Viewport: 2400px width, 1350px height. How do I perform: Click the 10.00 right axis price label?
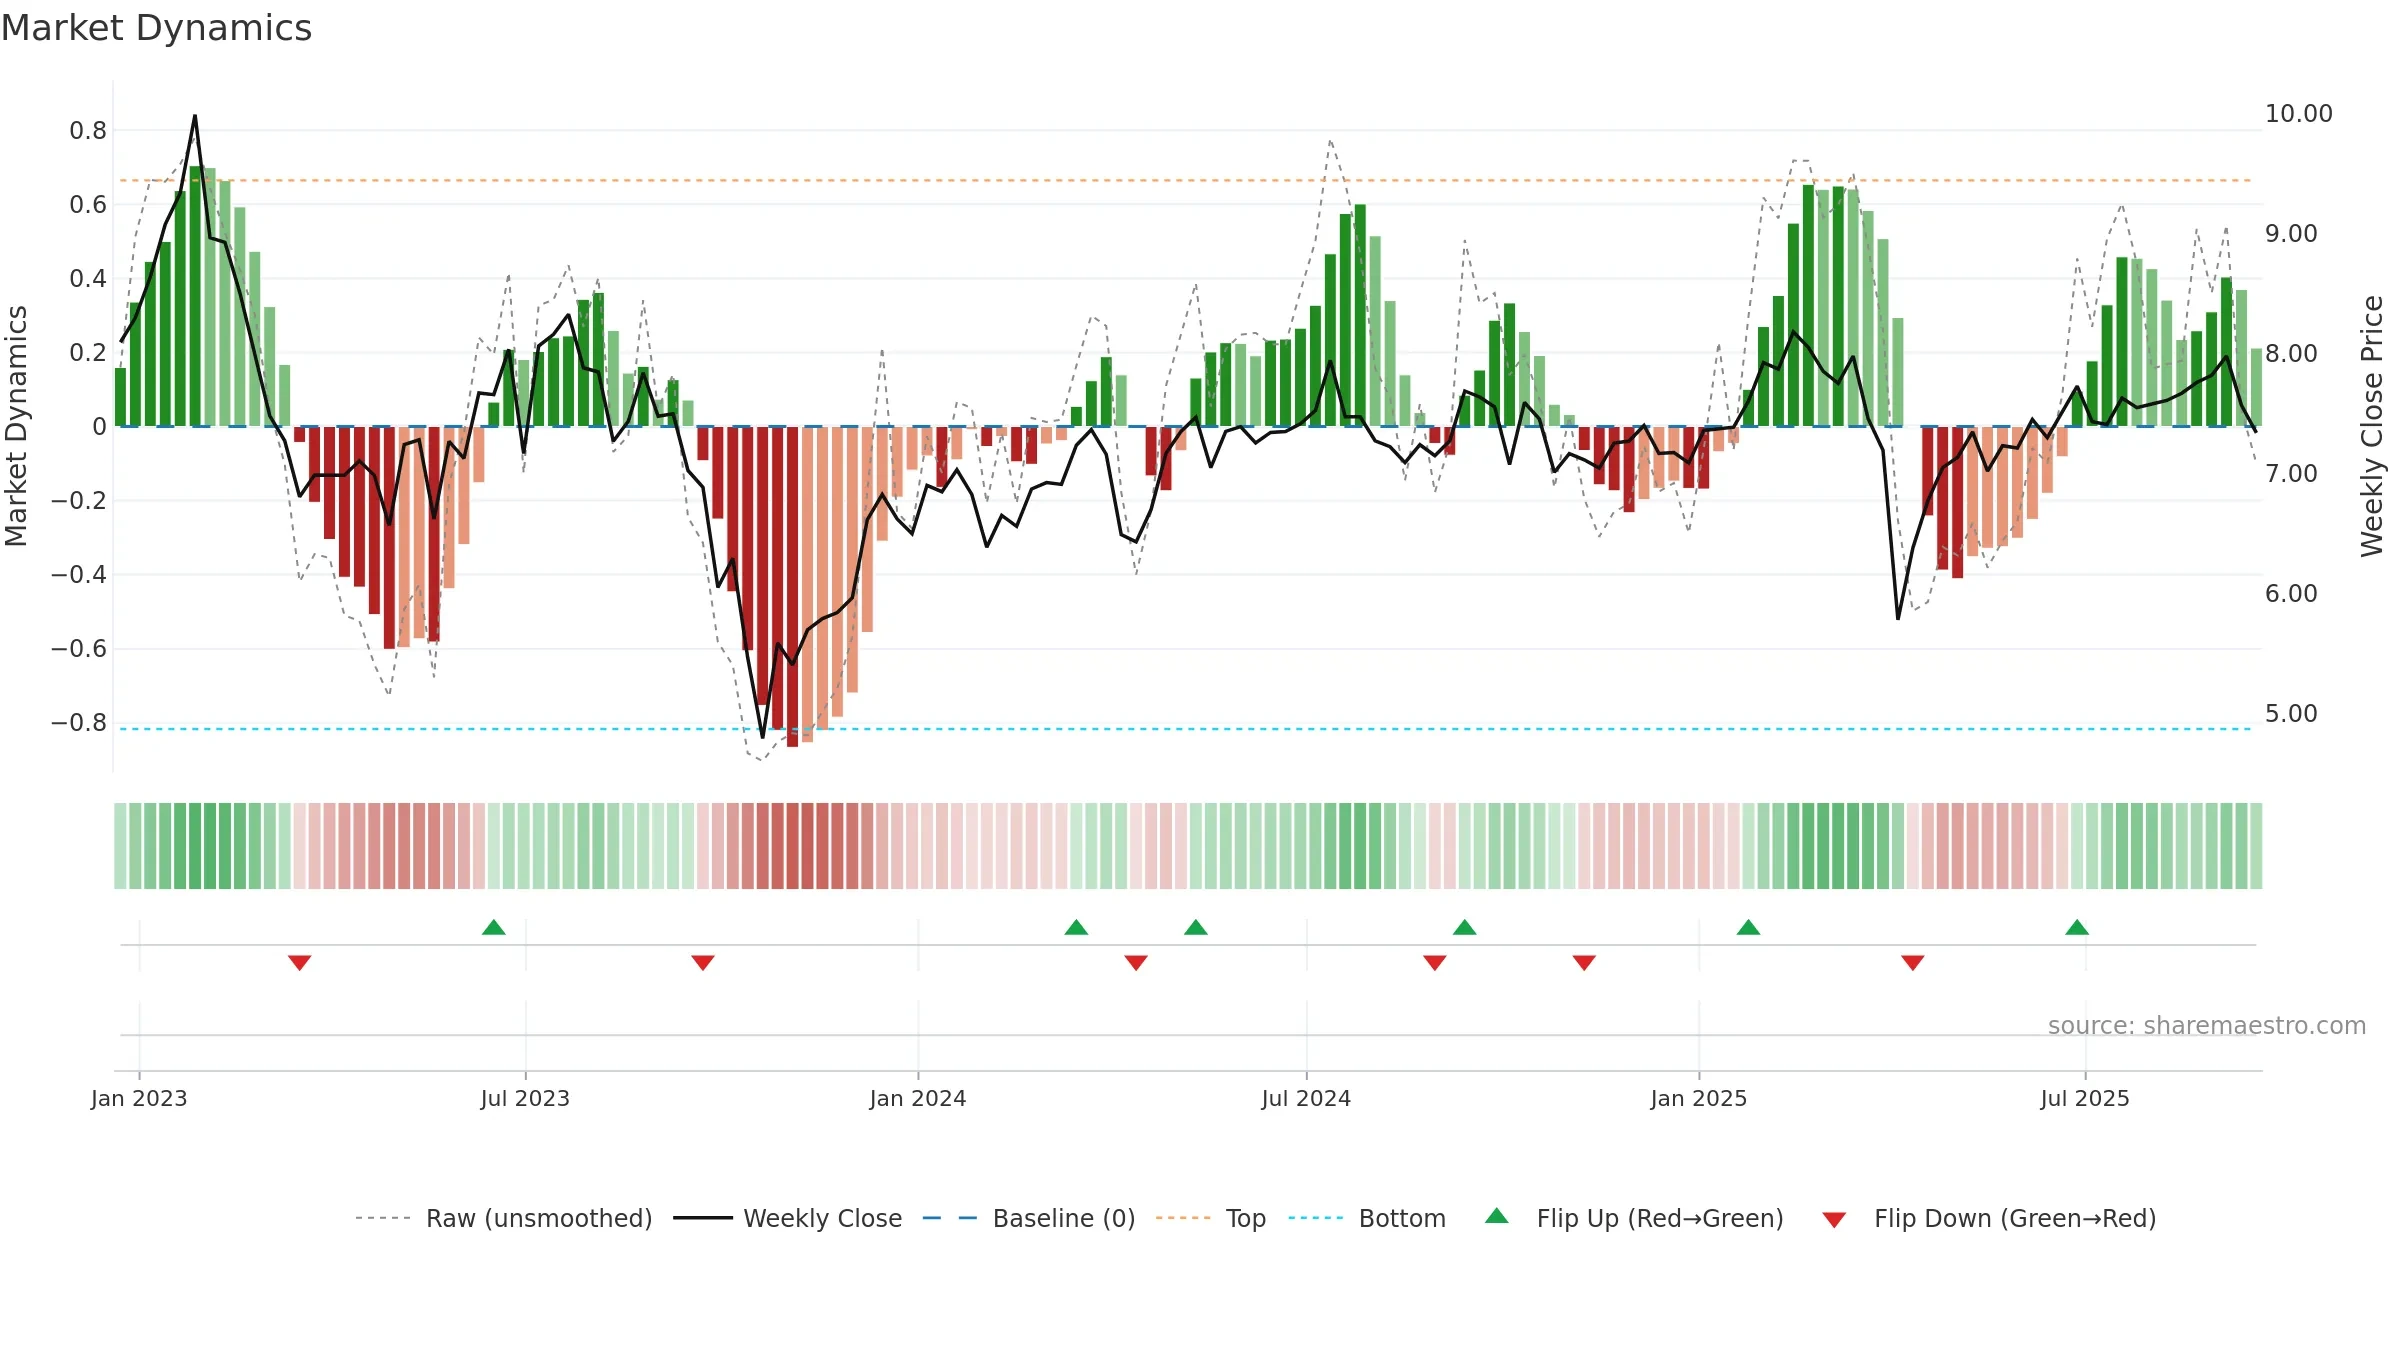pyautogui.click(x=2299, y=113)
